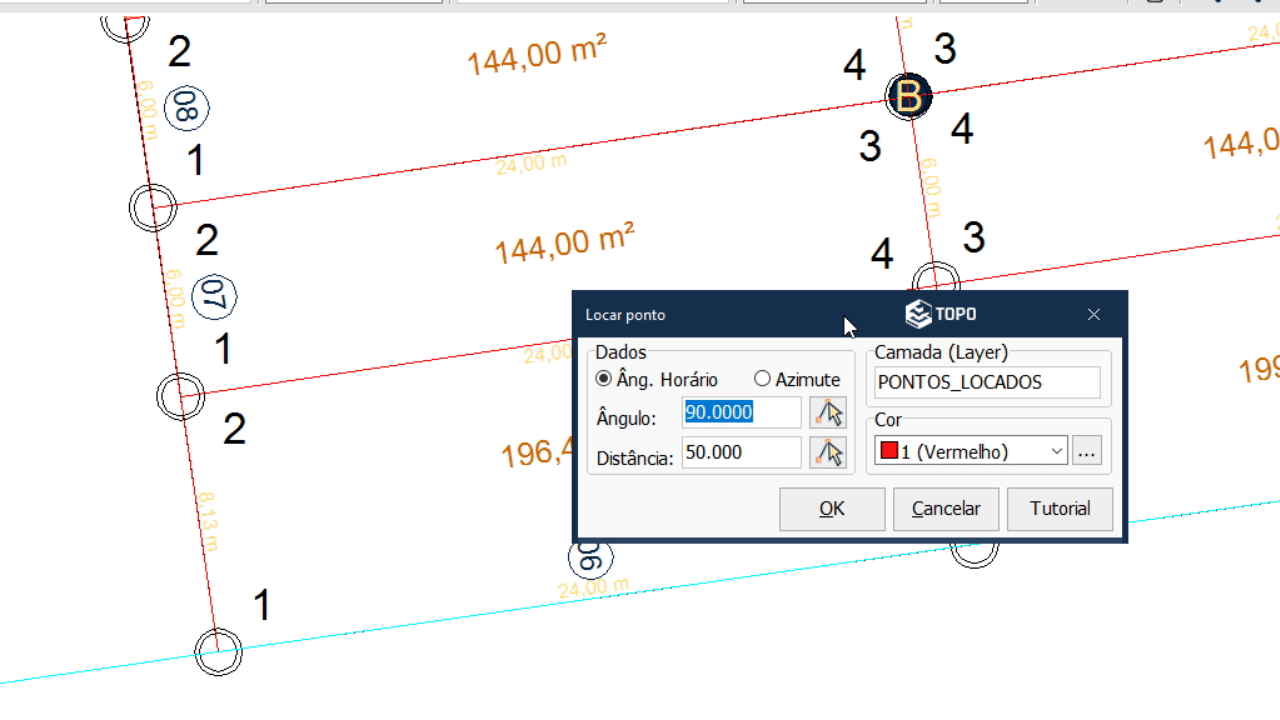Click the Camada layer name field
This screenshot has height=720, width=1280.
987,382
